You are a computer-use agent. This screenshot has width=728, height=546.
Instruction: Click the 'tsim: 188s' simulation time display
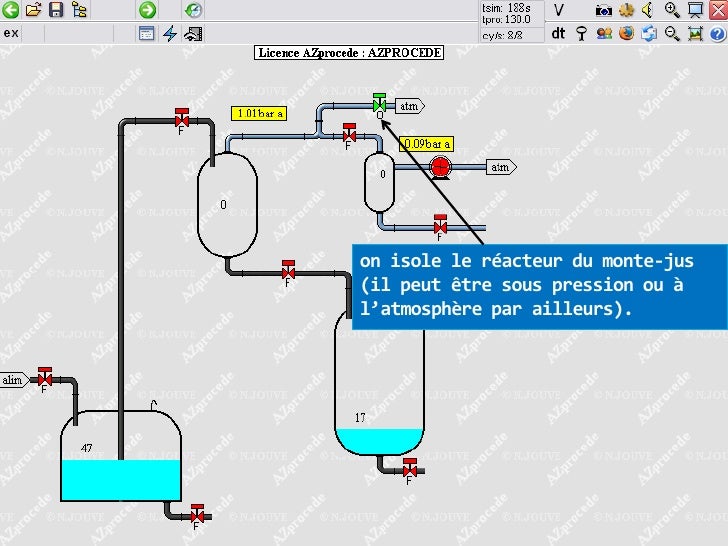(x=506, y=8)
